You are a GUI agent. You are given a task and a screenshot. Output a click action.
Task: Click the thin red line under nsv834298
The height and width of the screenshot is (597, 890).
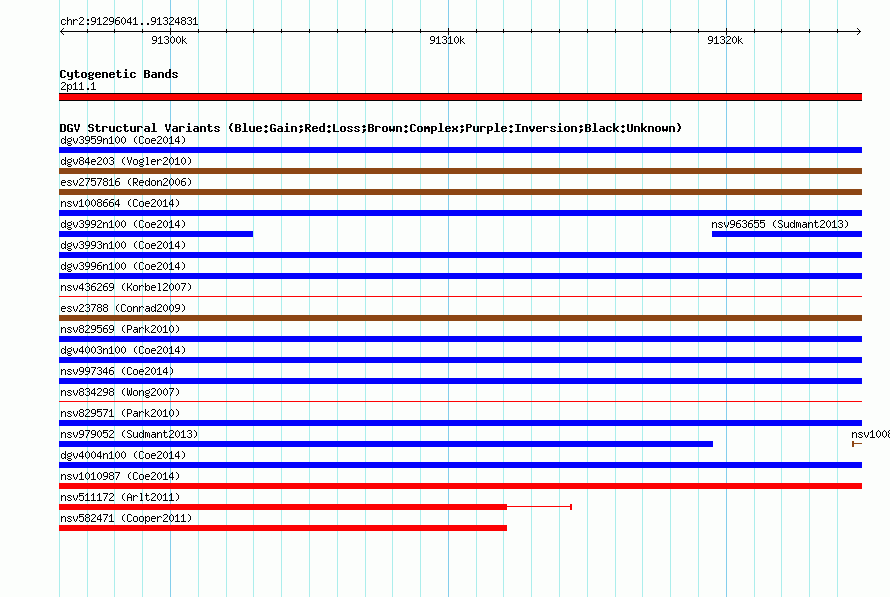click(460, 401)
